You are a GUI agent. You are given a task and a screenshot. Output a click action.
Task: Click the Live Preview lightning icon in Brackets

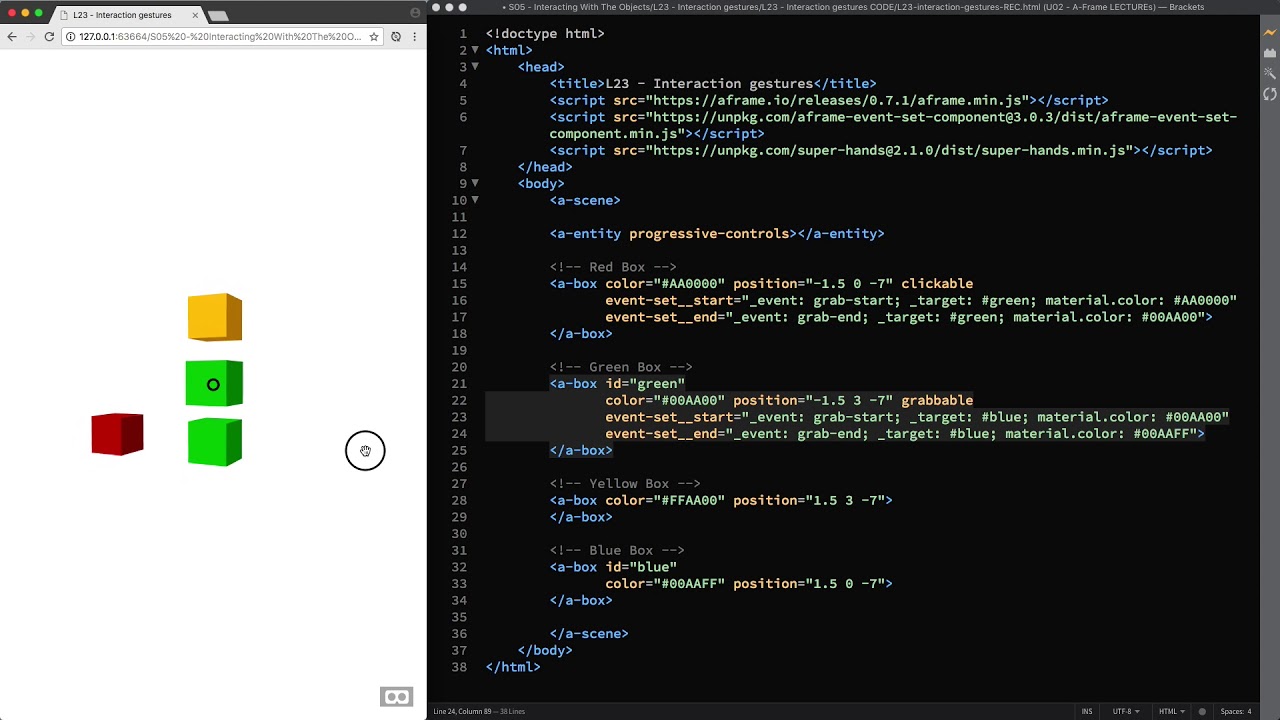1270,33
